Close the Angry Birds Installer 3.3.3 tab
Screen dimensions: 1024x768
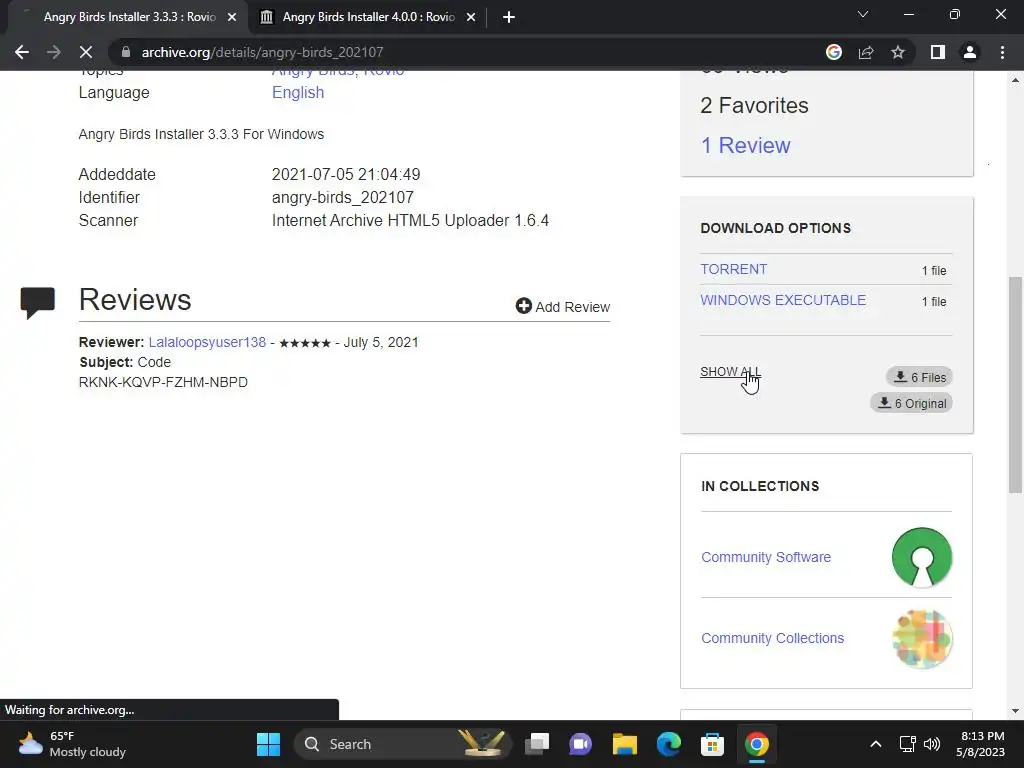point(232,17)
